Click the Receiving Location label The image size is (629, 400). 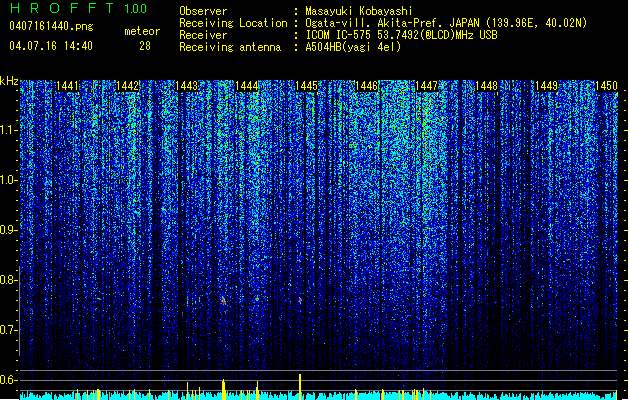click(x=233, y=23)
